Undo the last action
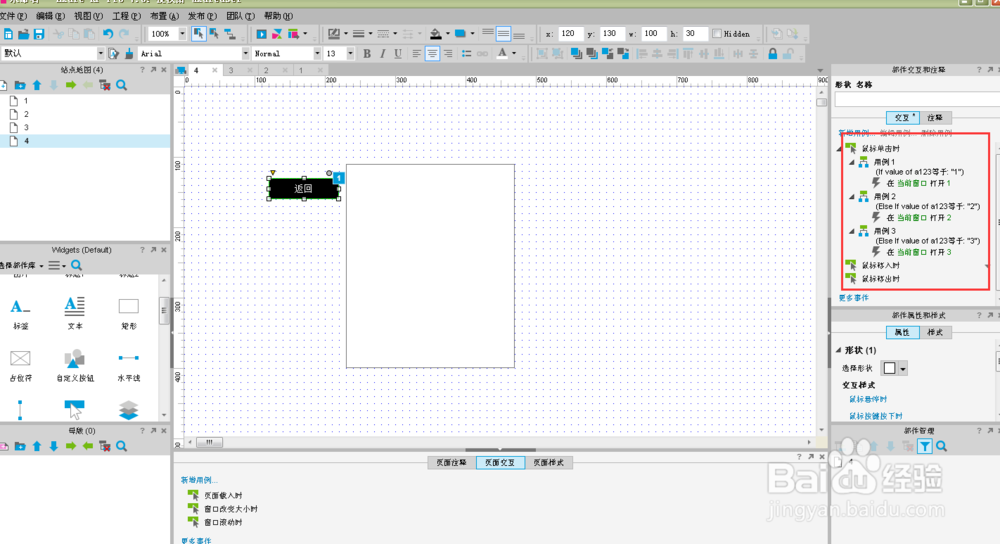Viewport: 1000px width, 544px height. tap(108, 34)
